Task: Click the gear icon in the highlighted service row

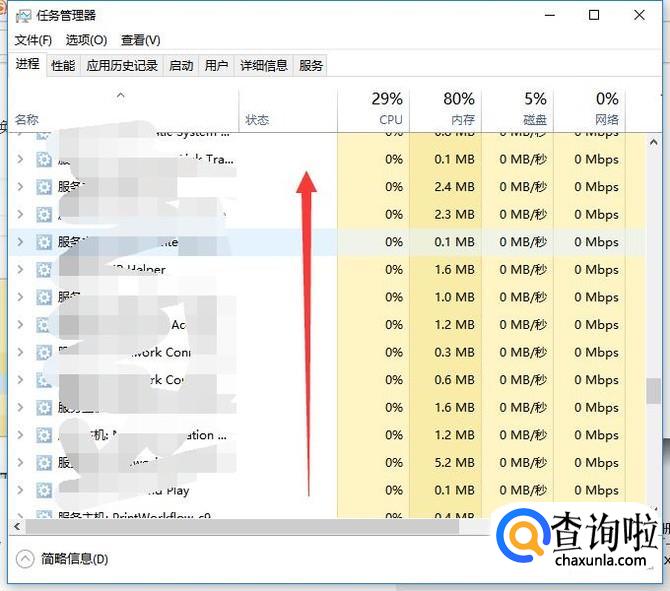Action: (44, 242)
